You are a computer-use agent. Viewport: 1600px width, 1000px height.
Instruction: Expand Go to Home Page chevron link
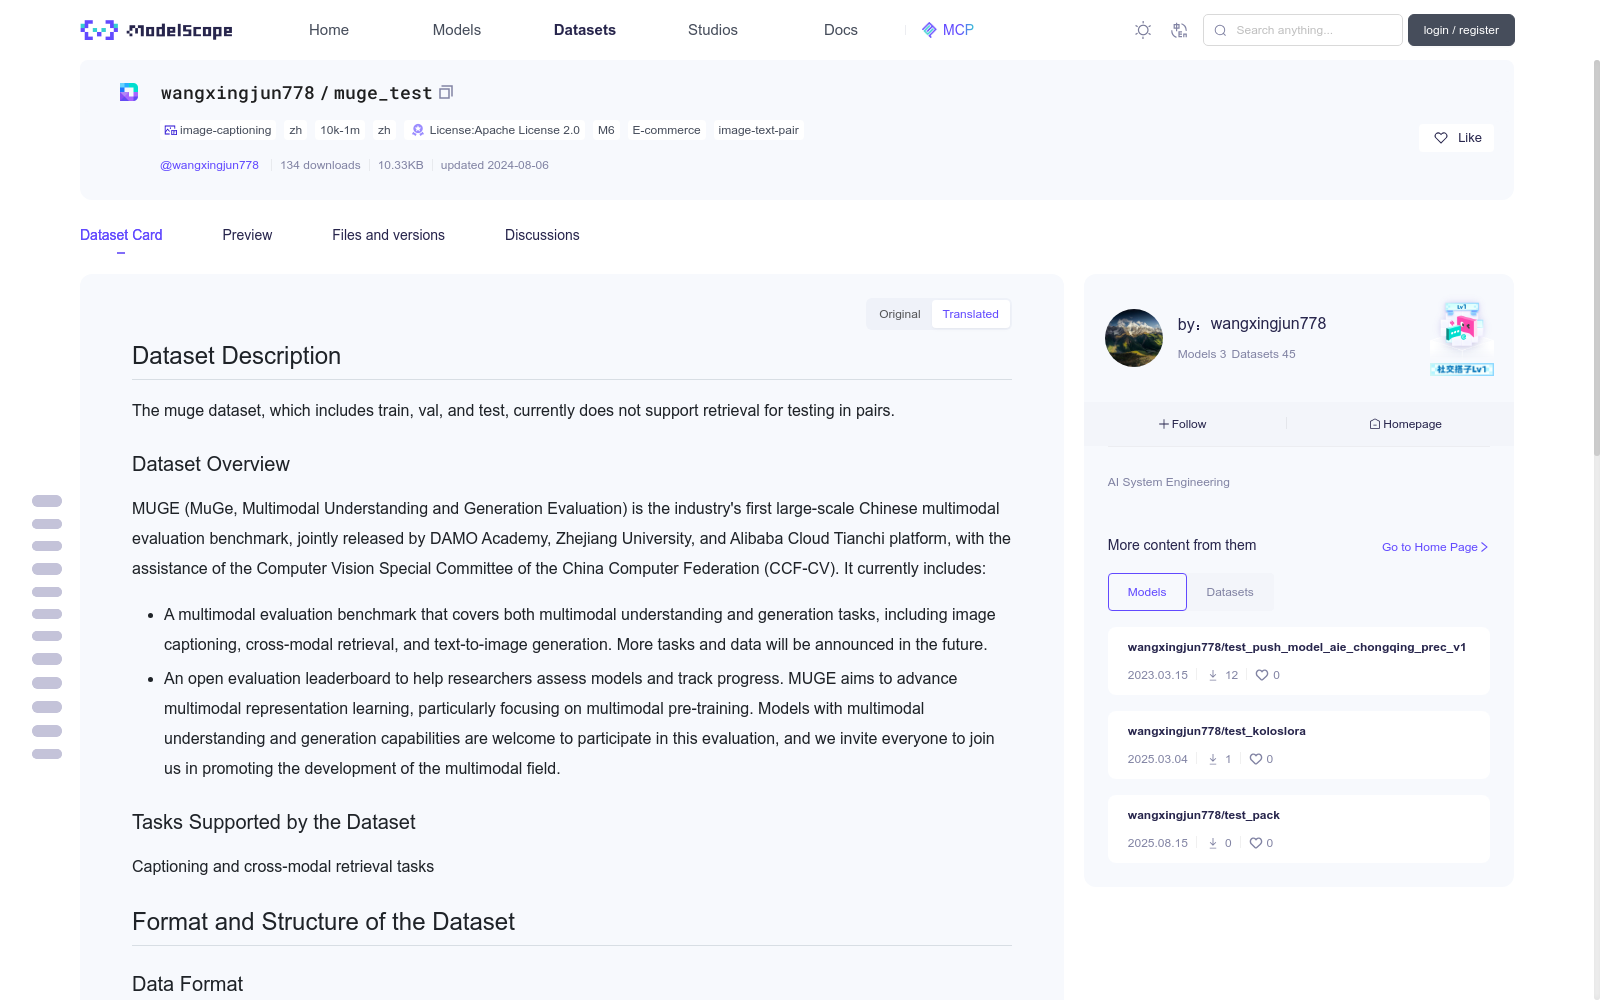point(1435,547)
